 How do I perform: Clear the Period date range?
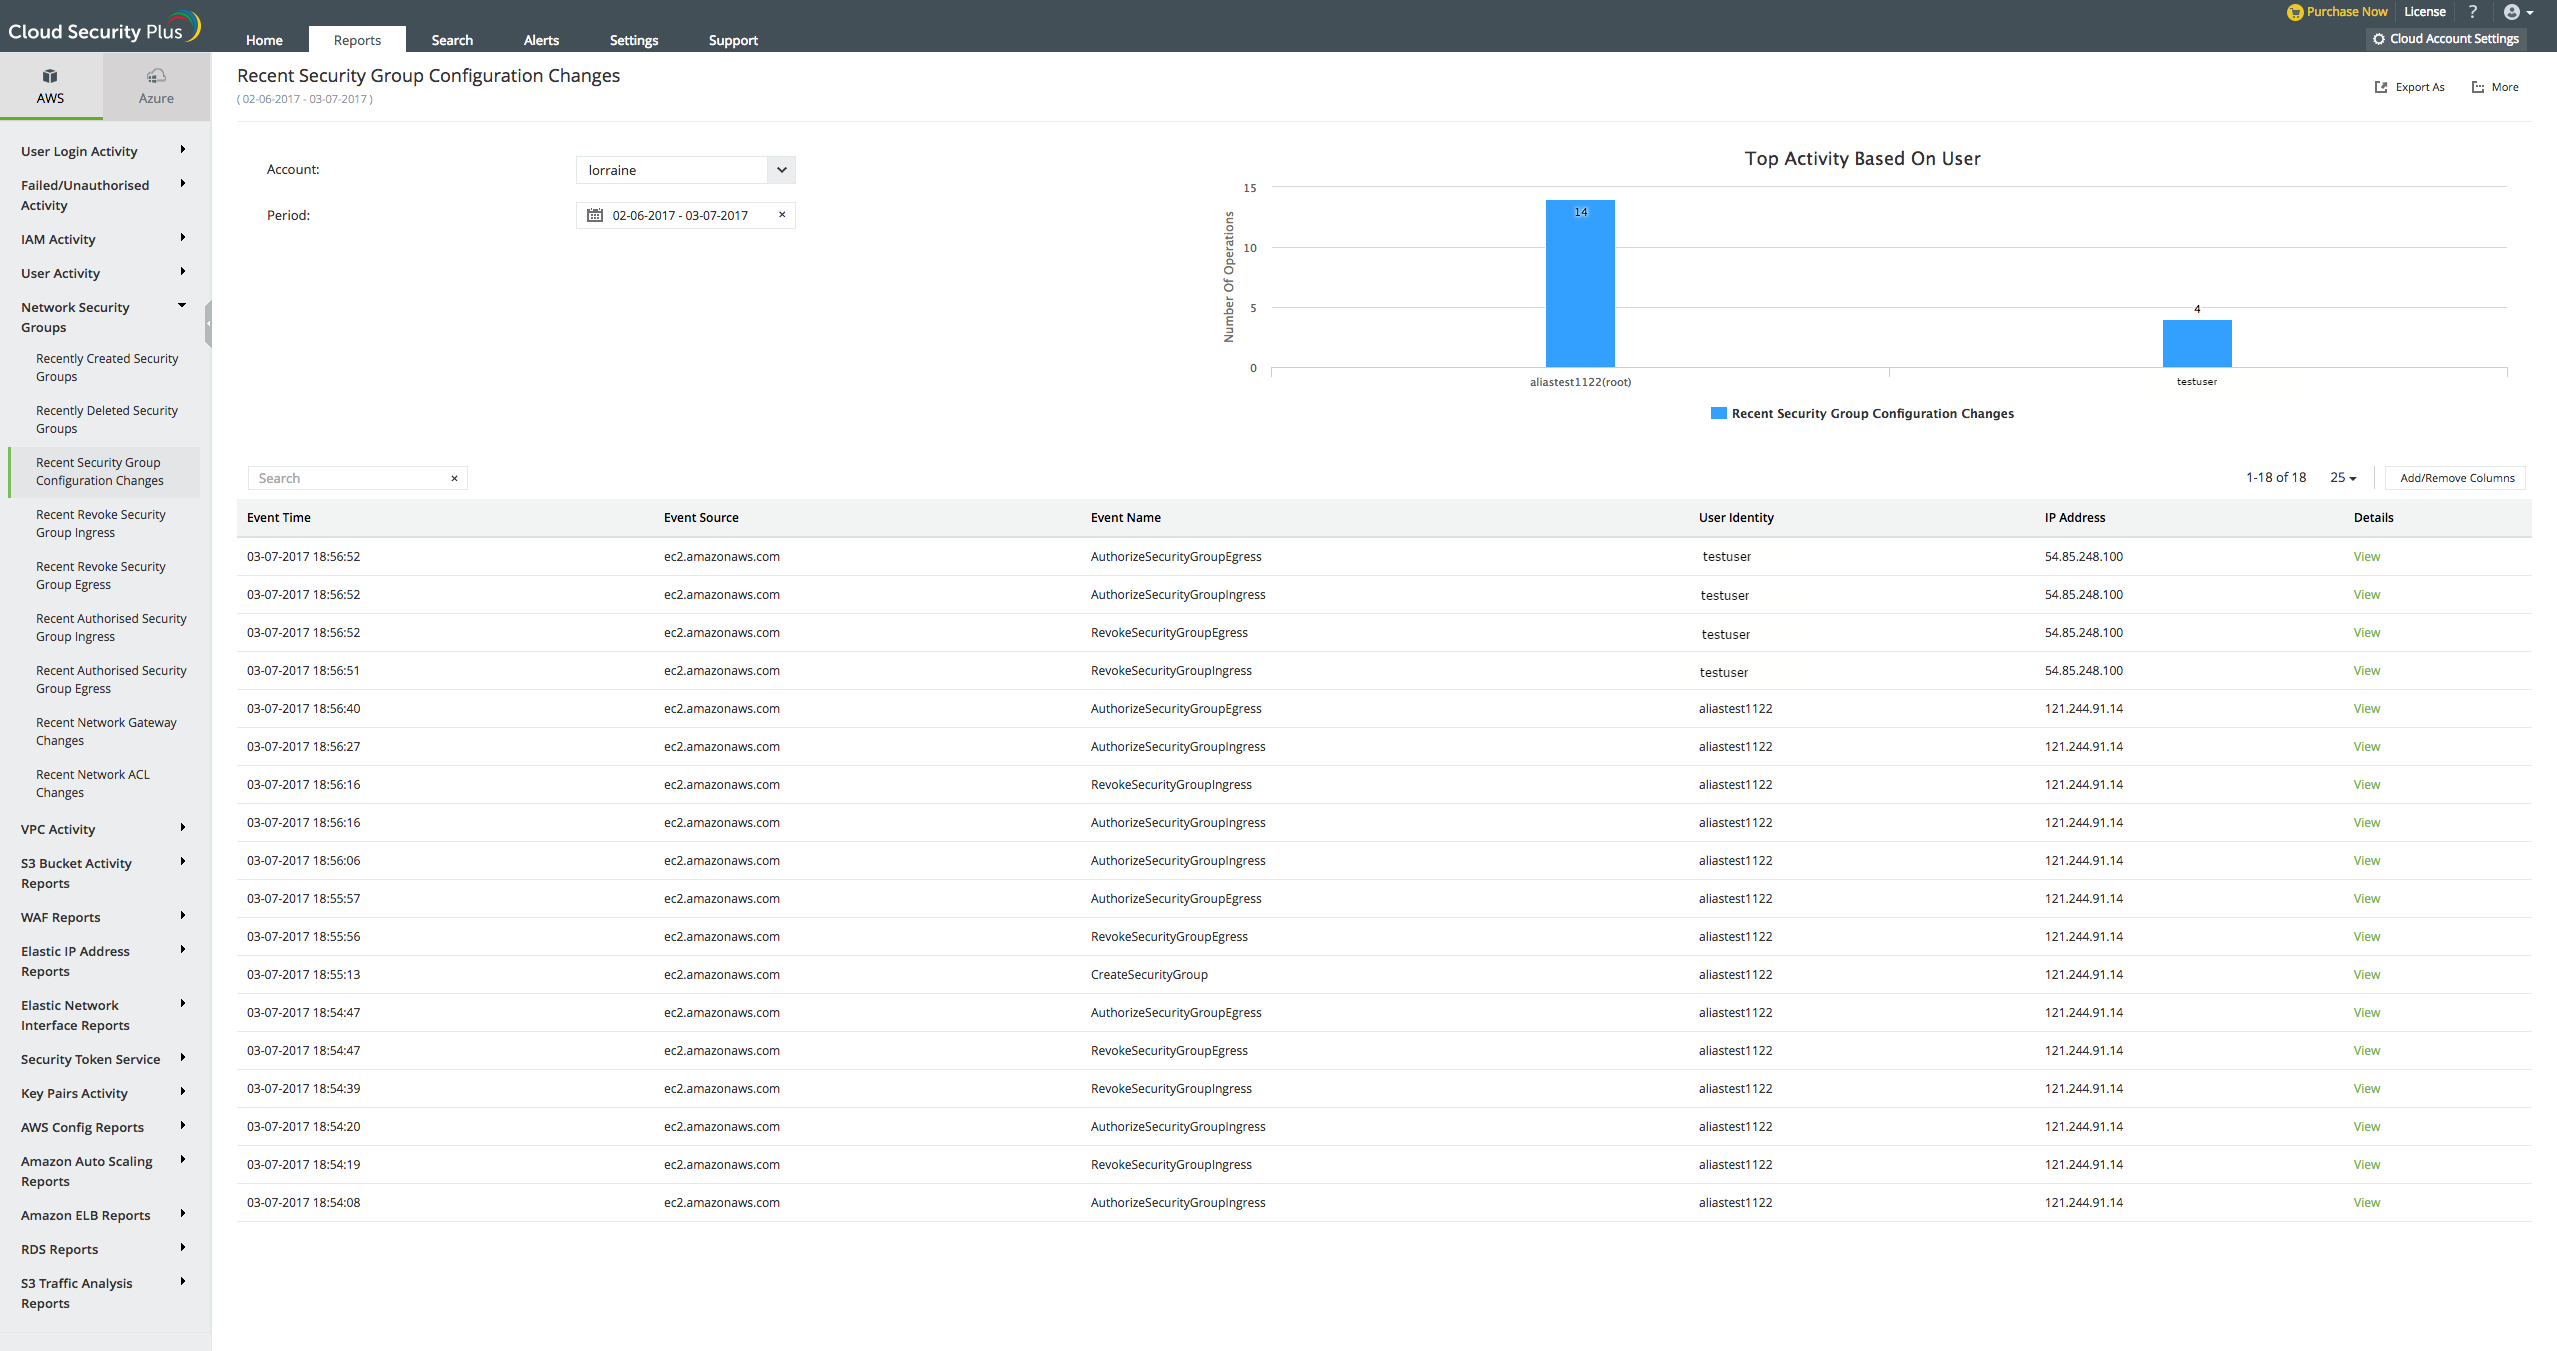click(x=782, y=215)
